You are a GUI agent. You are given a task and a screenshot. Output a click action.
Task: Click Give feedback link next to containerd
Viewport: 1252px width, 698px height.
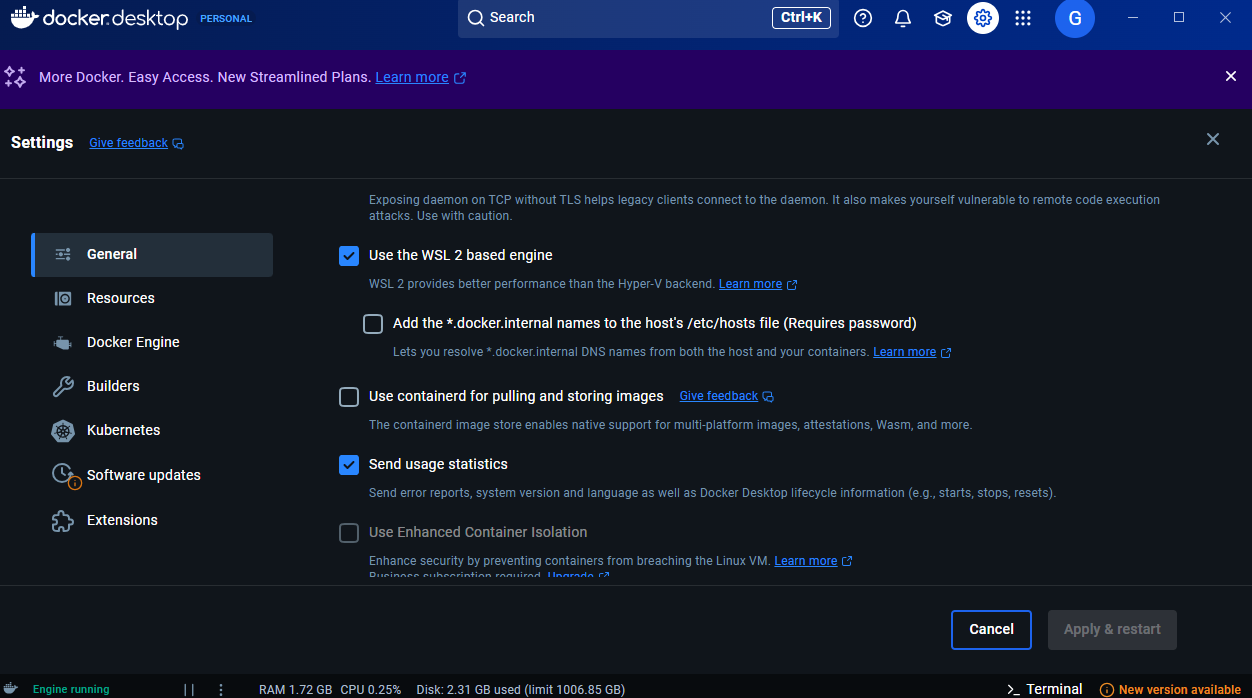[x=718, y=396]
